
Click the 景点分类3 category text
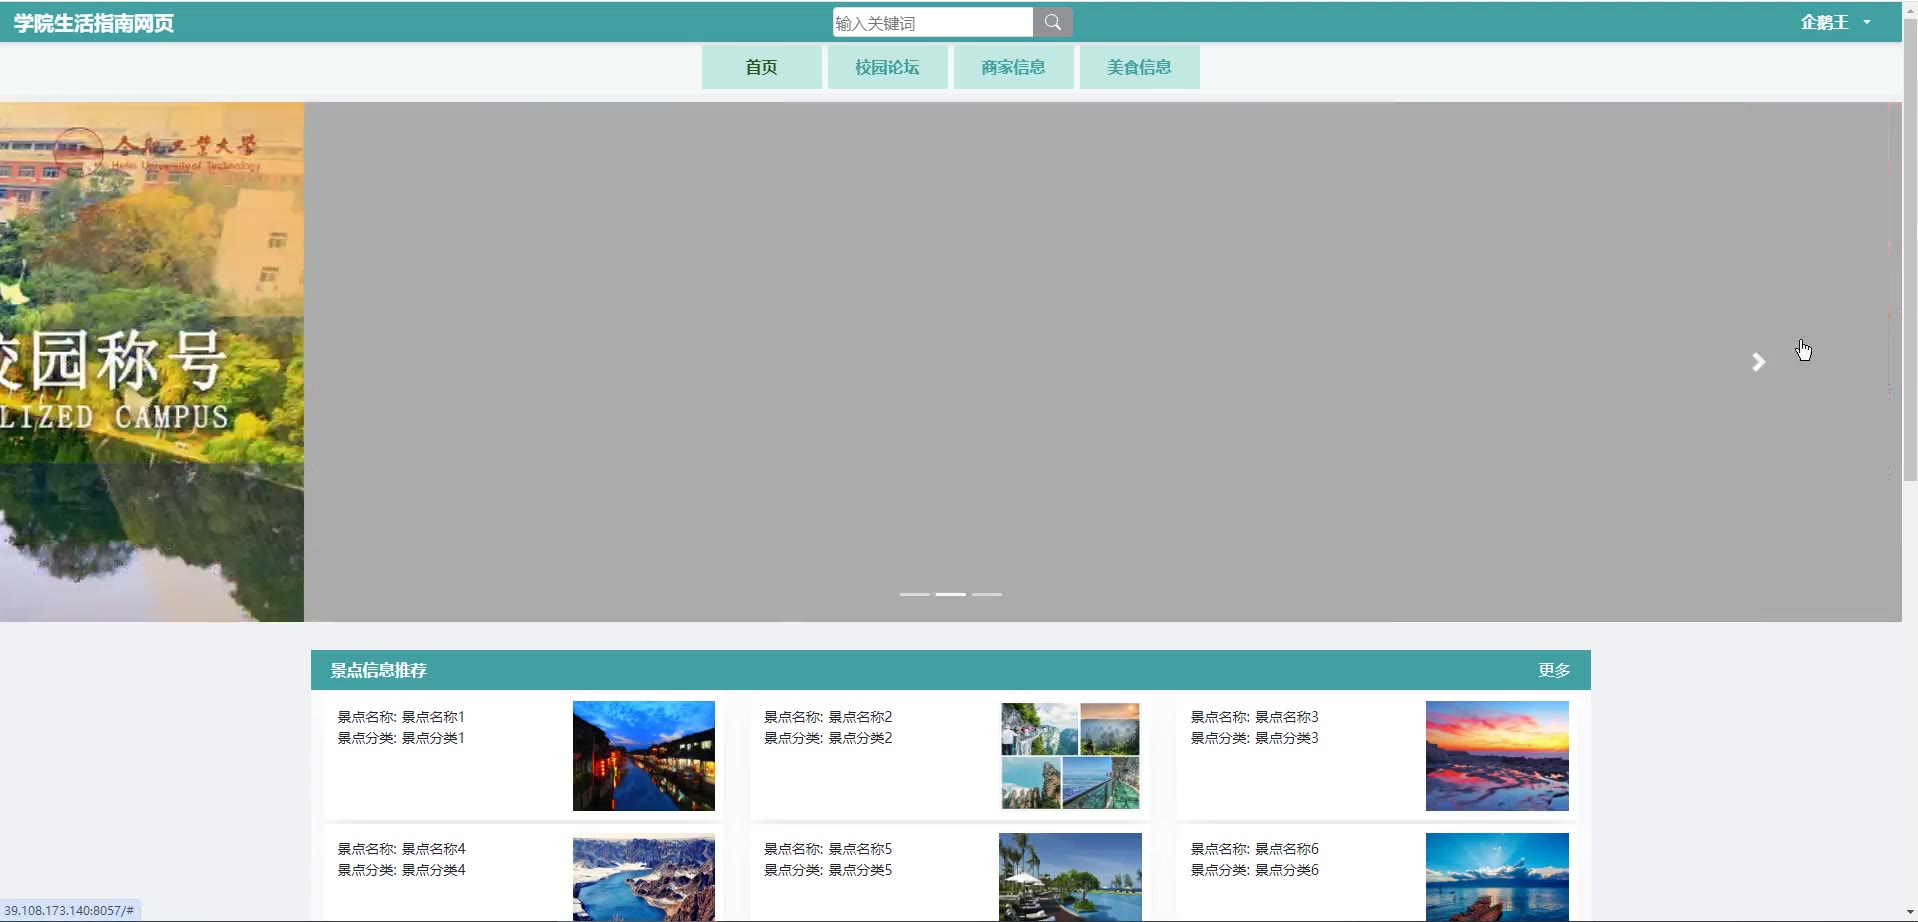1287,738
